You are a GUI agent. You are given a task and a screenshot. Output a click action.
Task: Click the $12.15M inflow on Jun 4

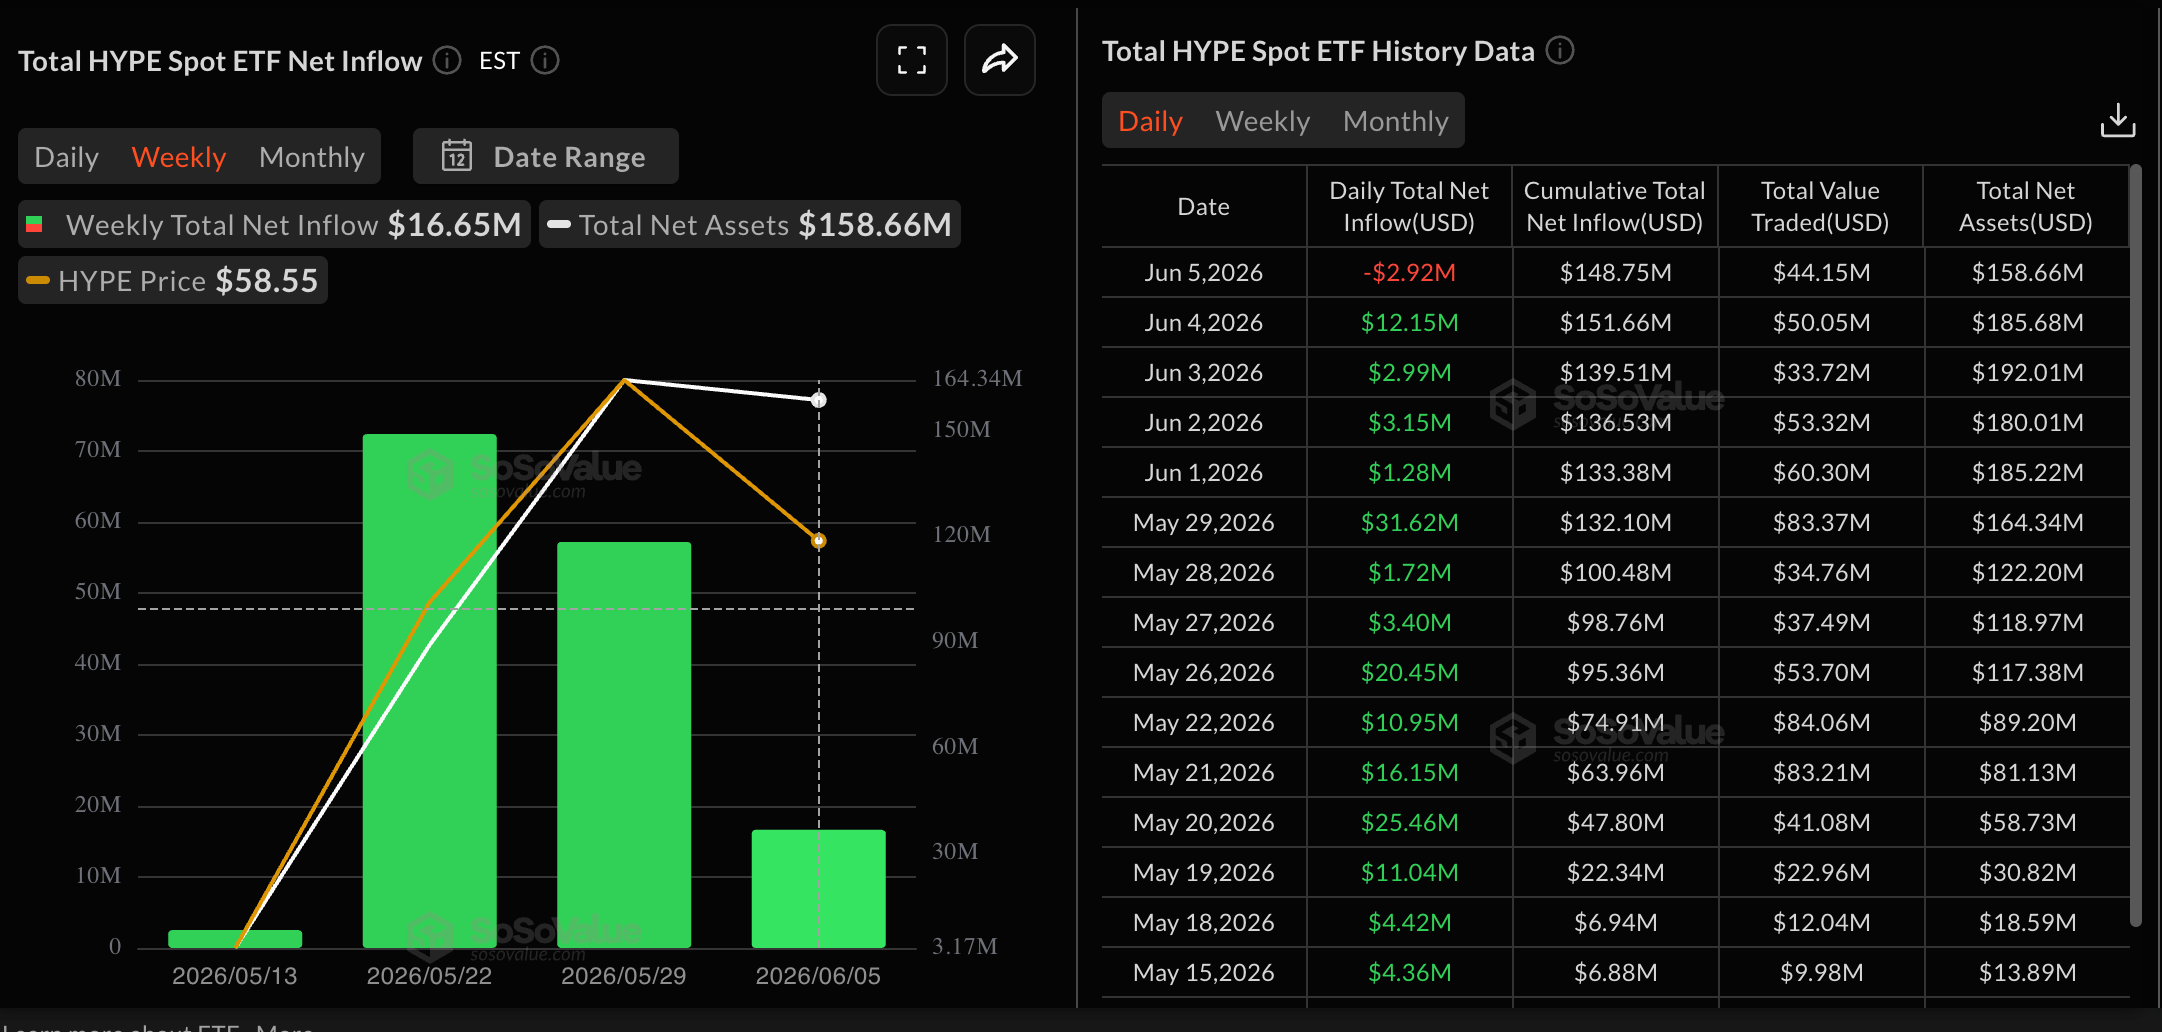click(x=1409, y=322)
